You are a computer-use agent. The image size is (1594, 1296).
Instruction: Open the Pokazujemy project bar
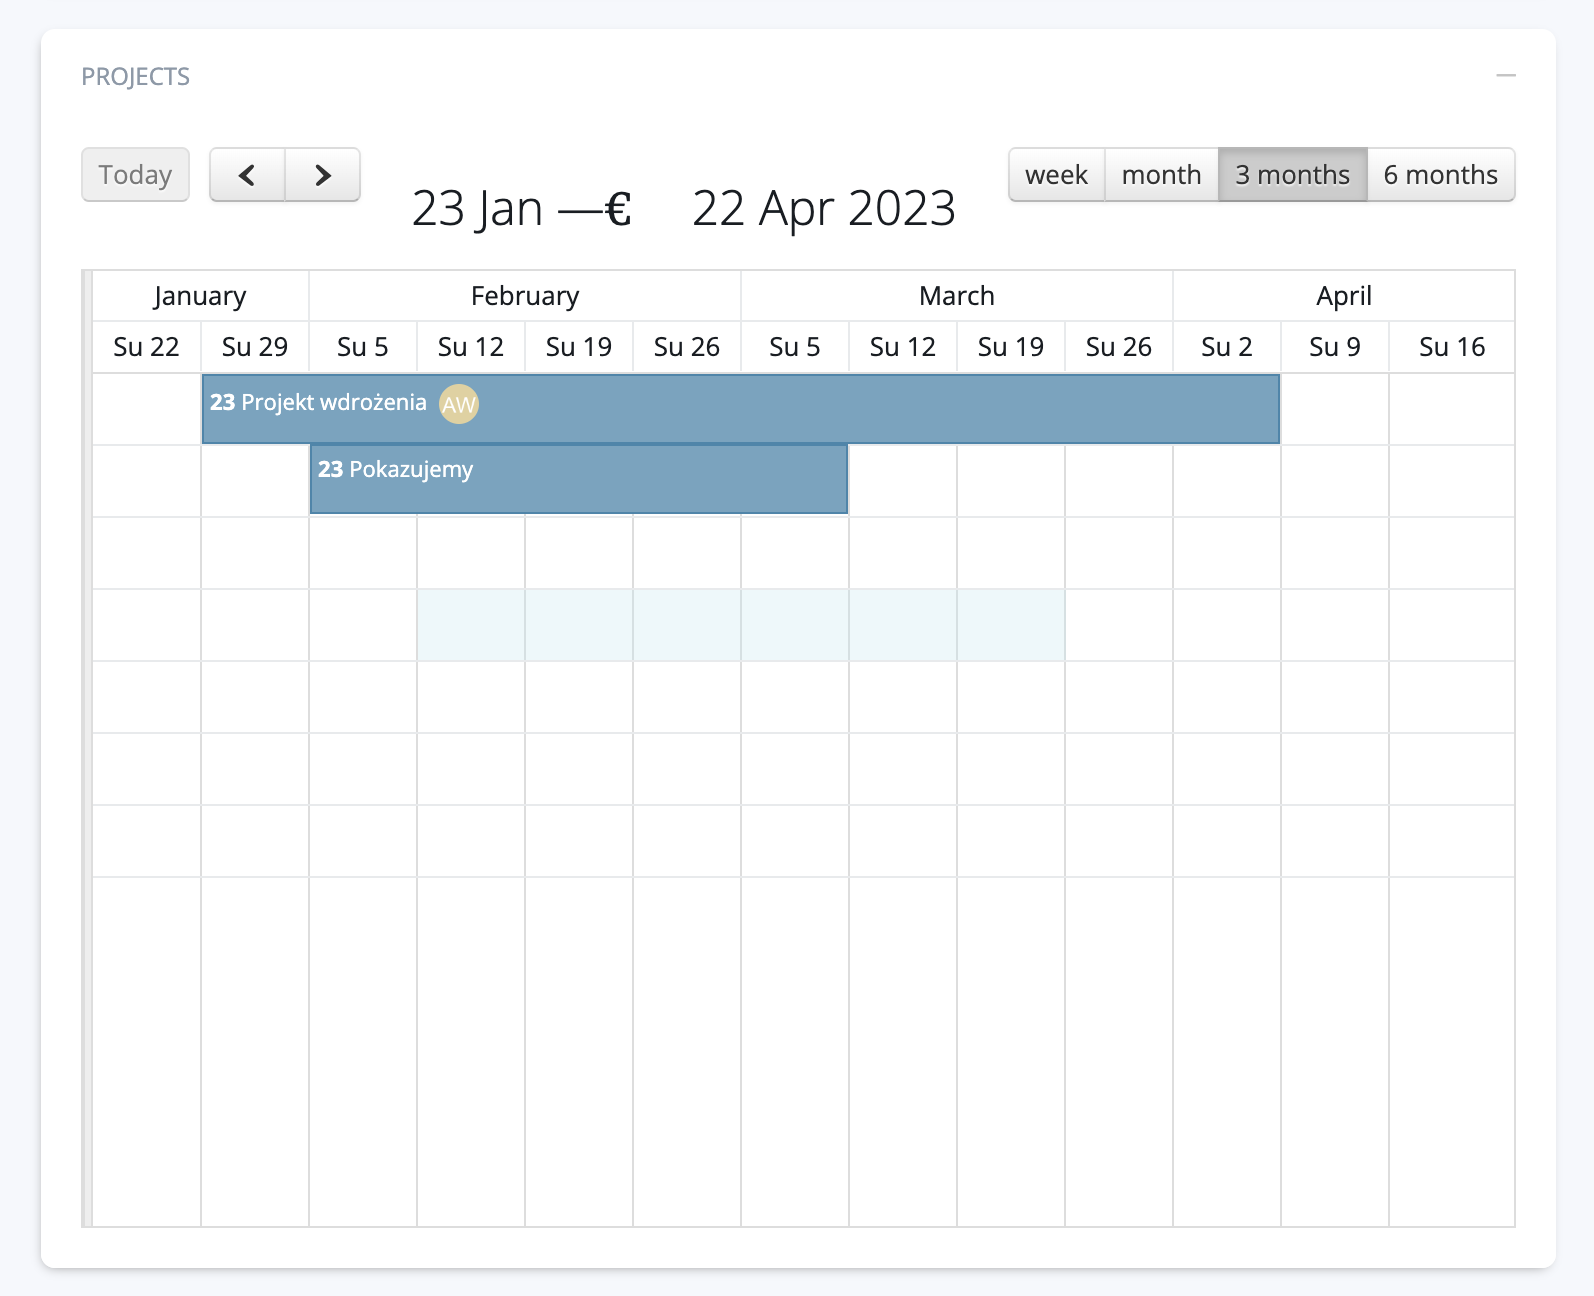coord(600,479)
